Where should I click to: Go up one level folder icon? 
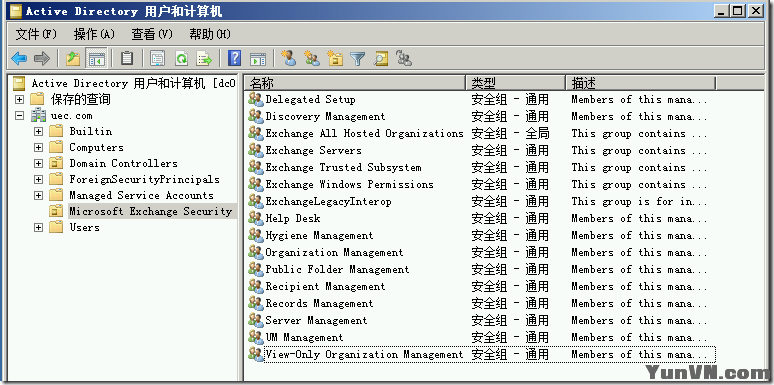pyautogui.click(x=73, y=59)
